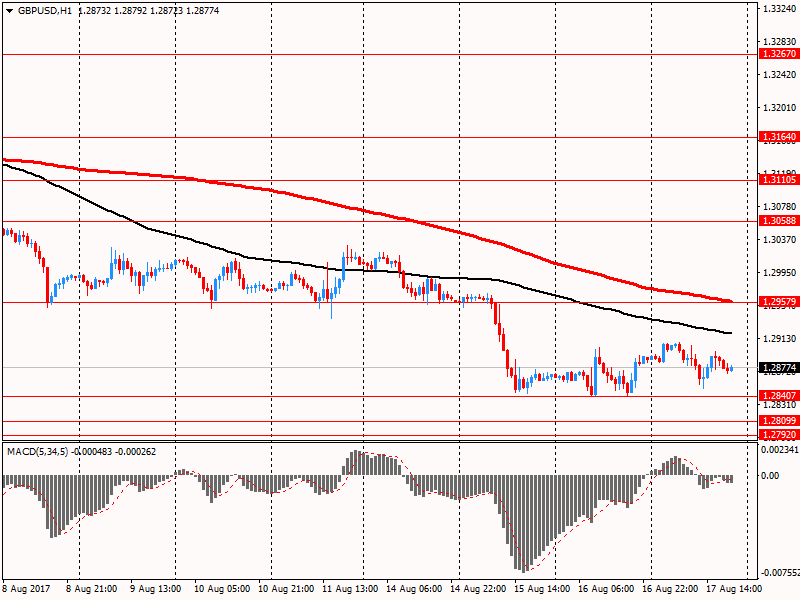Select the time axis label 17 Aug 14:00

[x=734, y=589]
